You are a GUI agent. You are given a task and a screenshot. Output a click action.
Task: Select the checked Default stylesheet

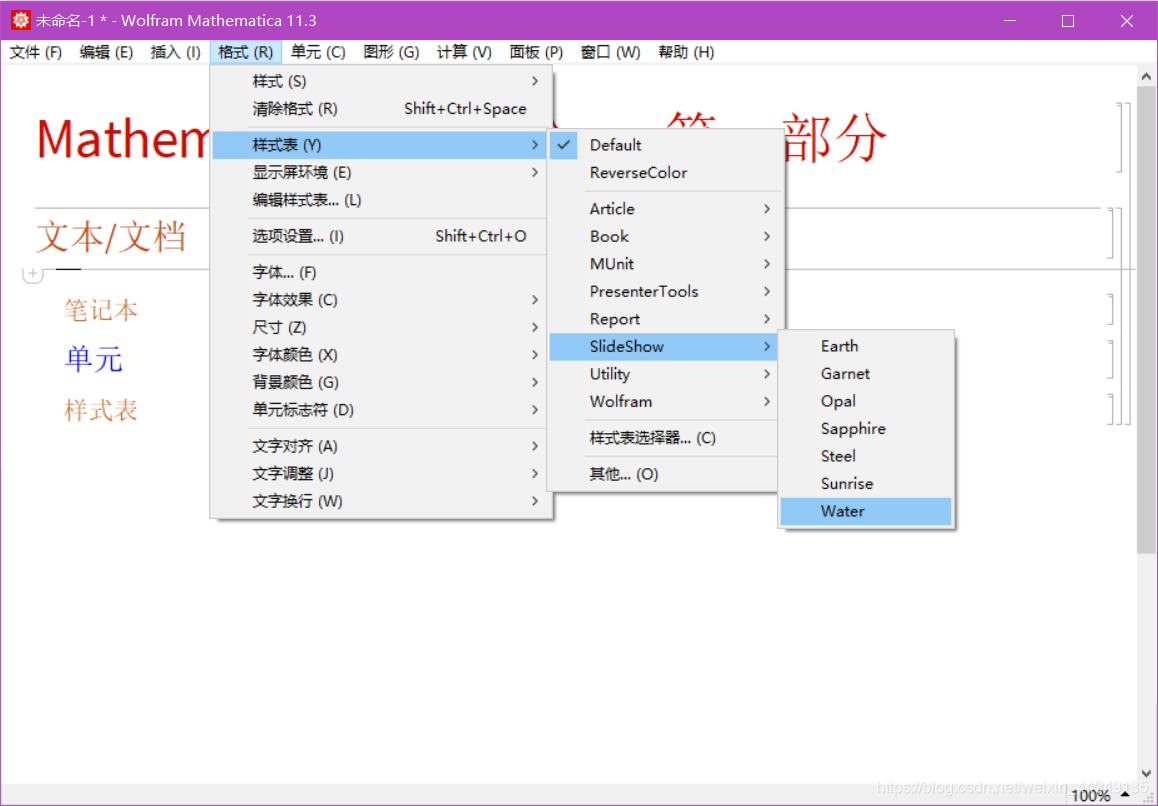664,145
